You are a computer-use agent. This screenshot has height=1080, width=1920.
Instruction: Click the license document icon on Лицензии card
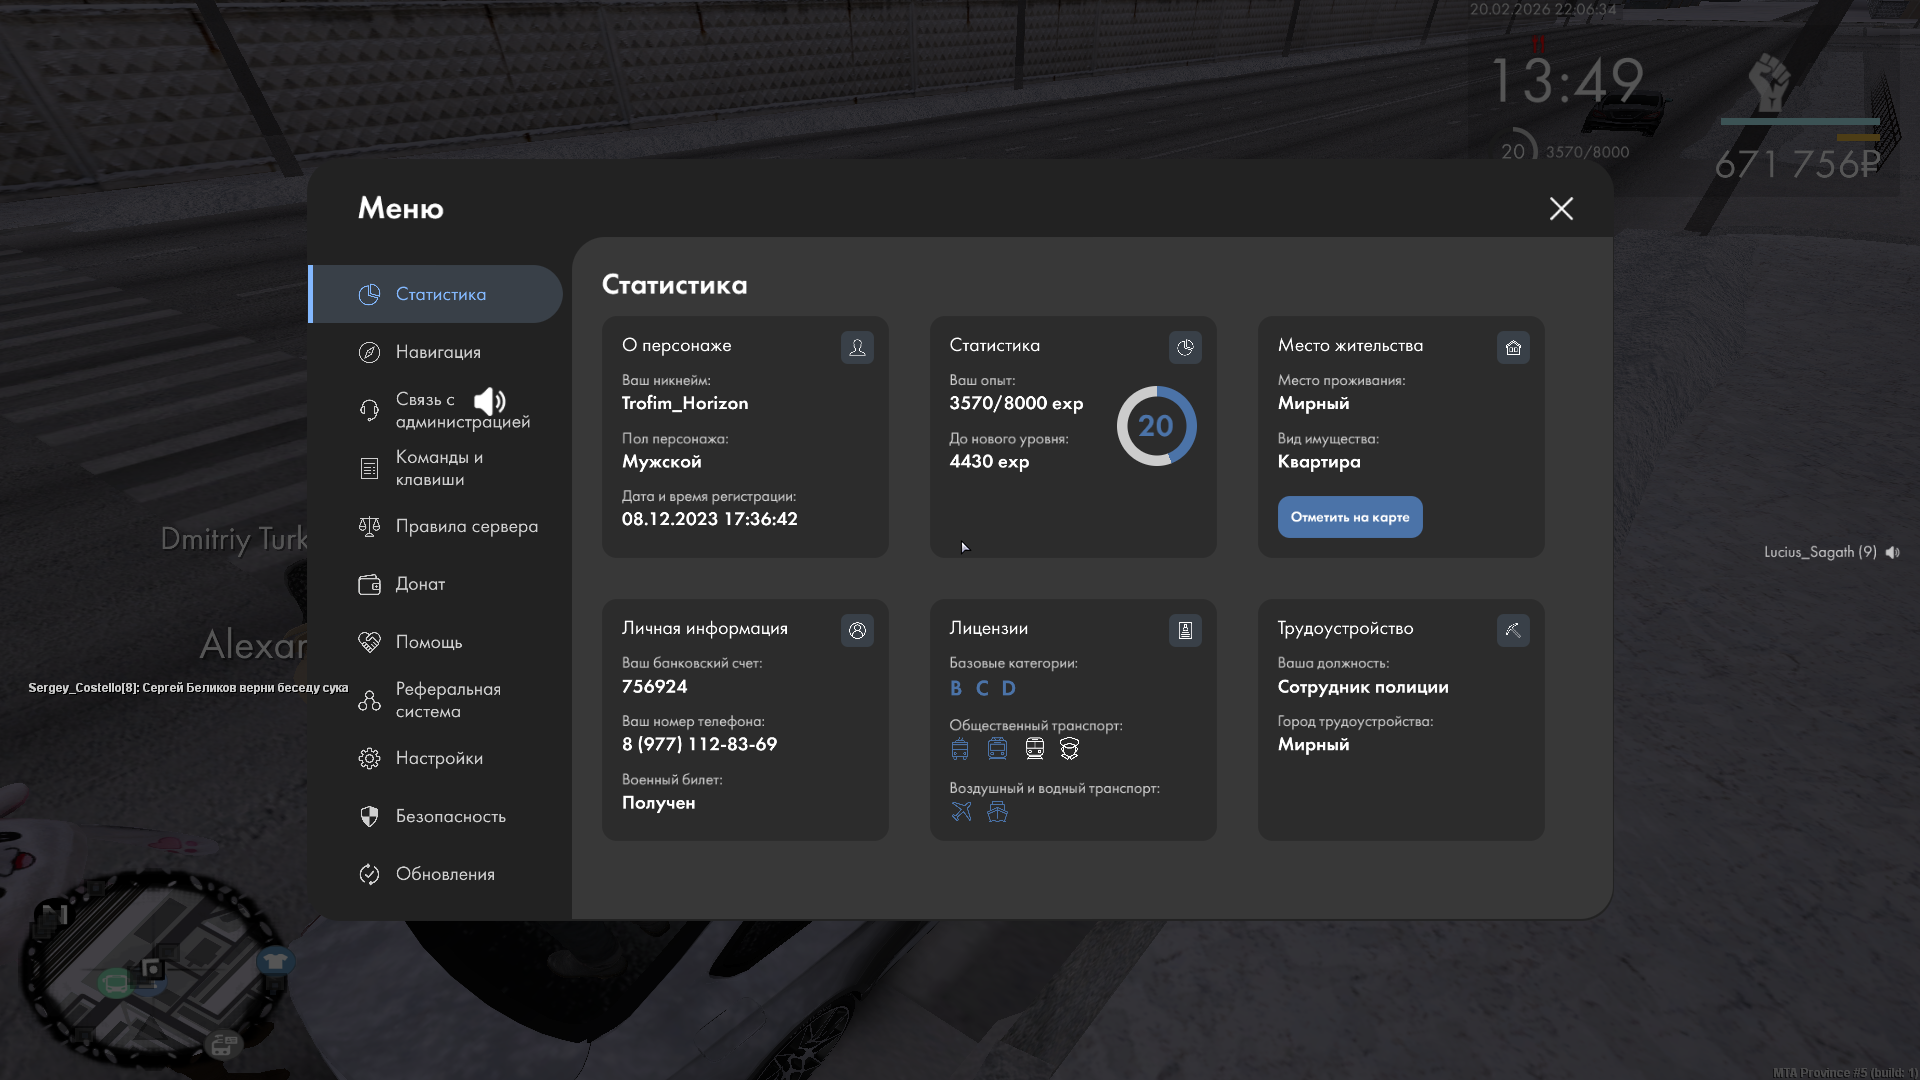pos(1185,630)
